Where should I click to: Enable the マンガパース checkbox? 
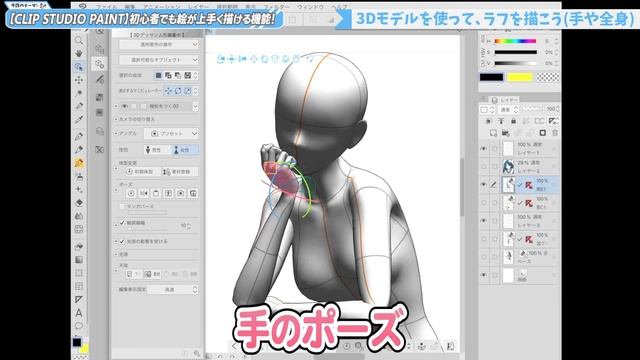point(122,207)
